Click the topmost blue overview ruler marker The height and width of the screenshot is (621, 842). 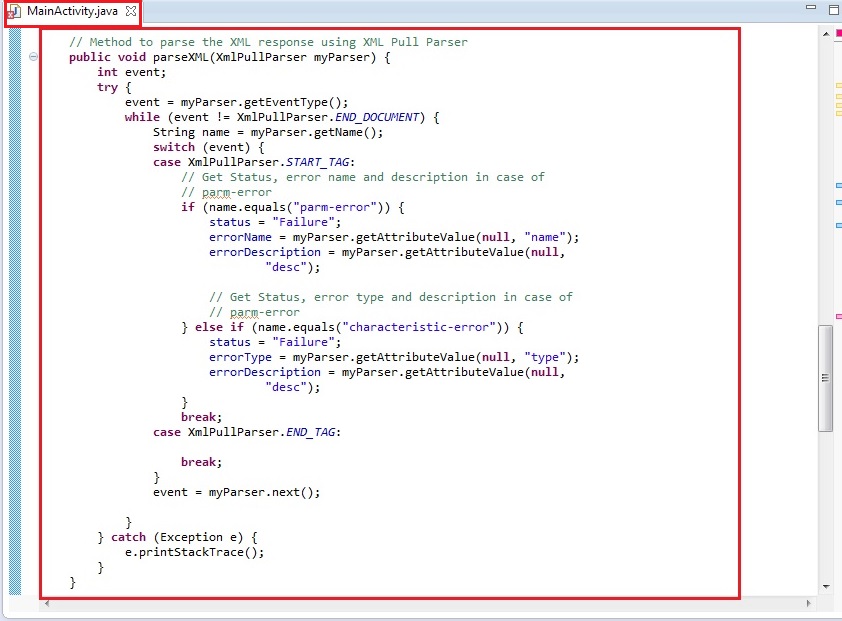838,186
